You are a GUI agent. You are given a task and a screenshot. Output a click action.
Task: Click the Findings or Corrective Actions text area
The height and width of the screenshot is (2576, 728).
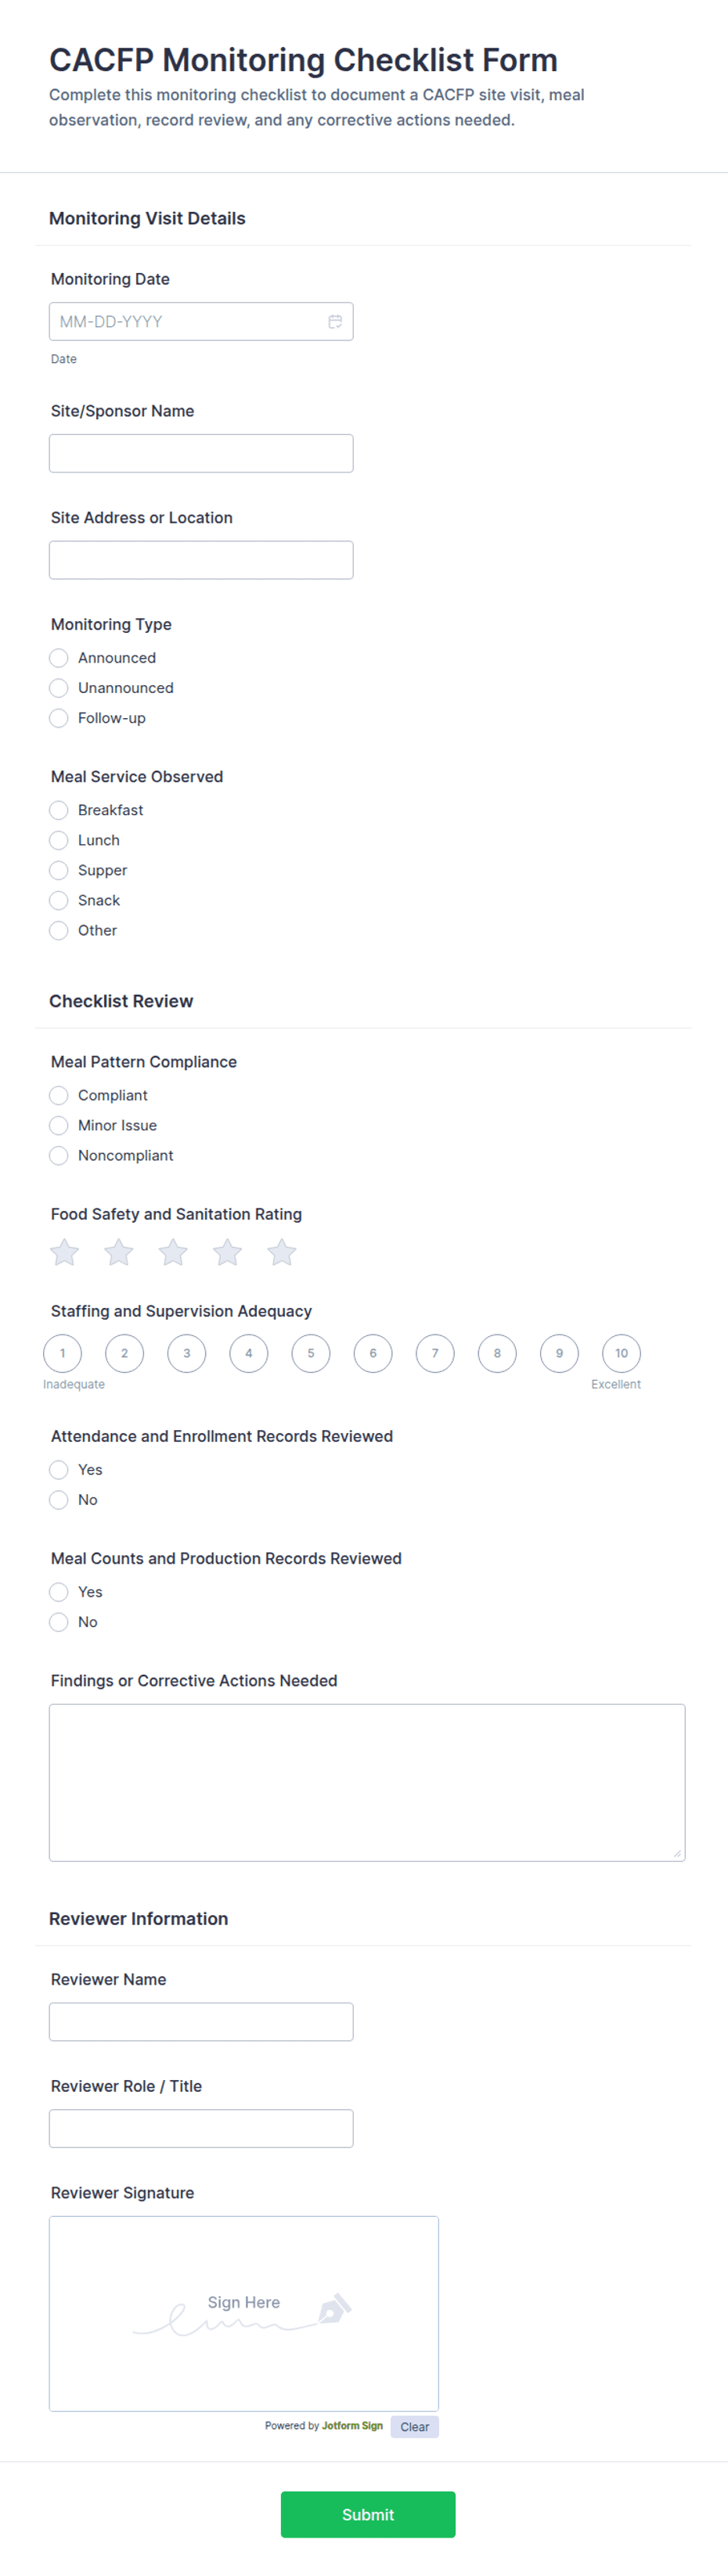pyautogui.click(x=367, y=1782)
